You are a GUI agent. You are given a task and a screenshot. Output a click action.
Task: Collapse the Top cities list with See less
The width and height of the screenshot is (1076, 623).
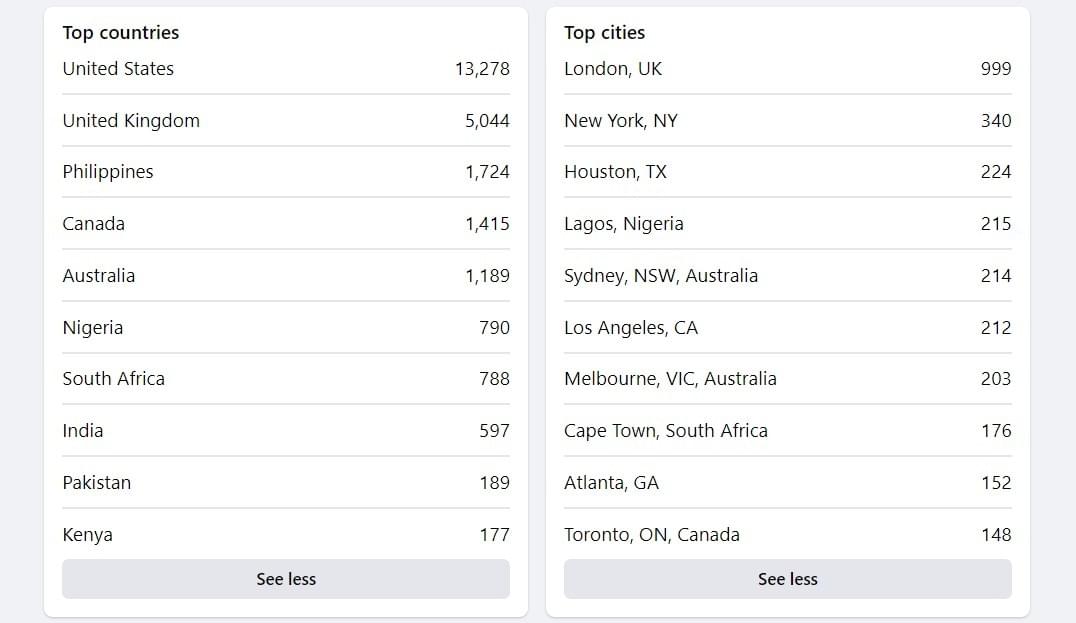pos(787,578)
